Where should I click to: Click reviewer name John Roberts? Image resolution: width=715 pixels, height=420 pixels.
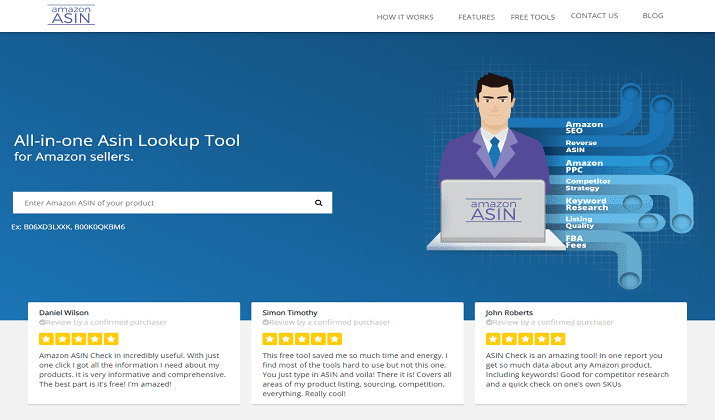509,312
